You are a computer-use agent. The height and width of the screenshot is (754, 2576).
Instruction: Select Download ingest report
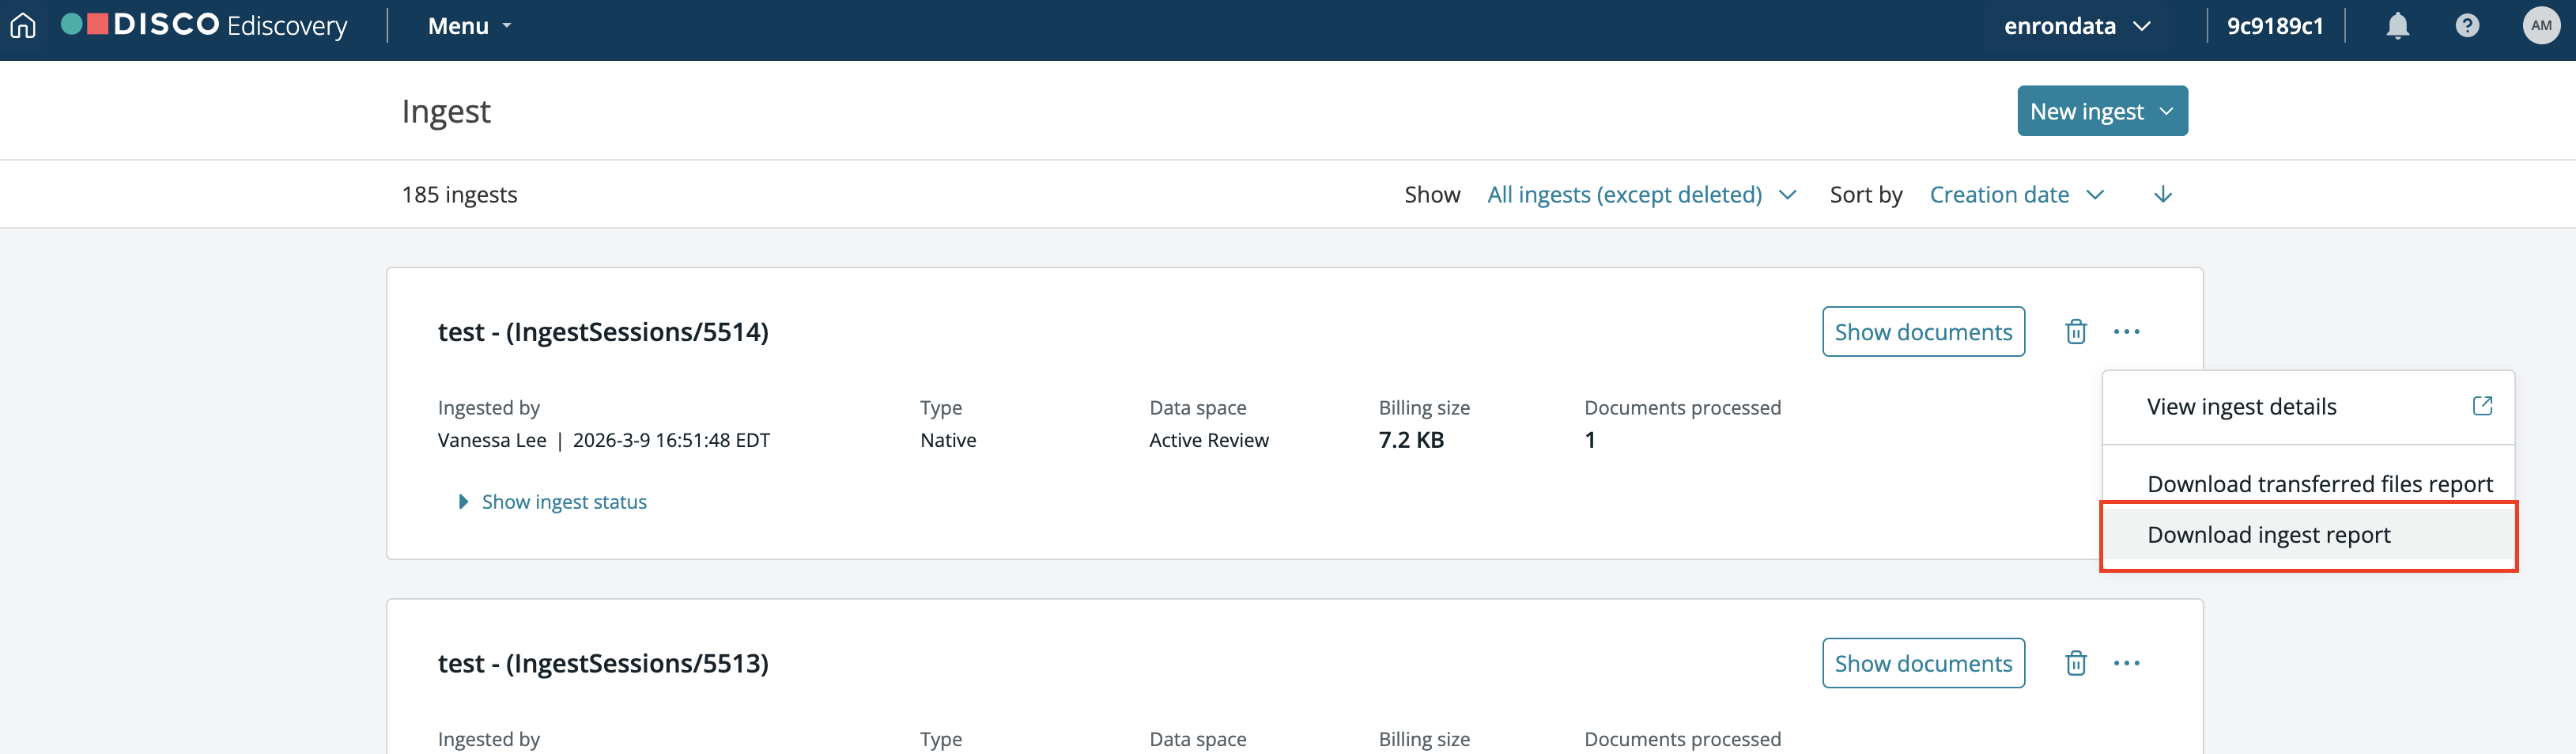click(x=2308, y=535)
